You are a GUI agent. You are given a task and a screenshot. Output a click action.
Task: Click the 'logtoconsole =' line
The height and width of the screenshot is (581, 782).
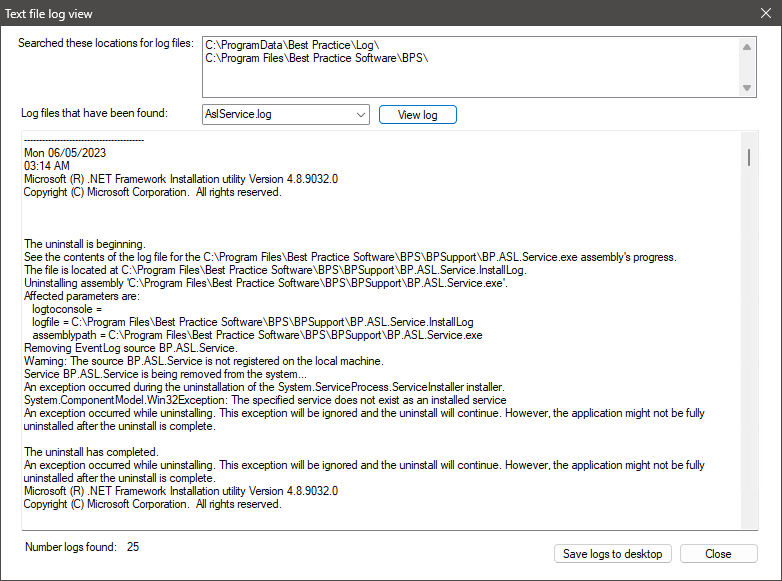pos(67,309)
